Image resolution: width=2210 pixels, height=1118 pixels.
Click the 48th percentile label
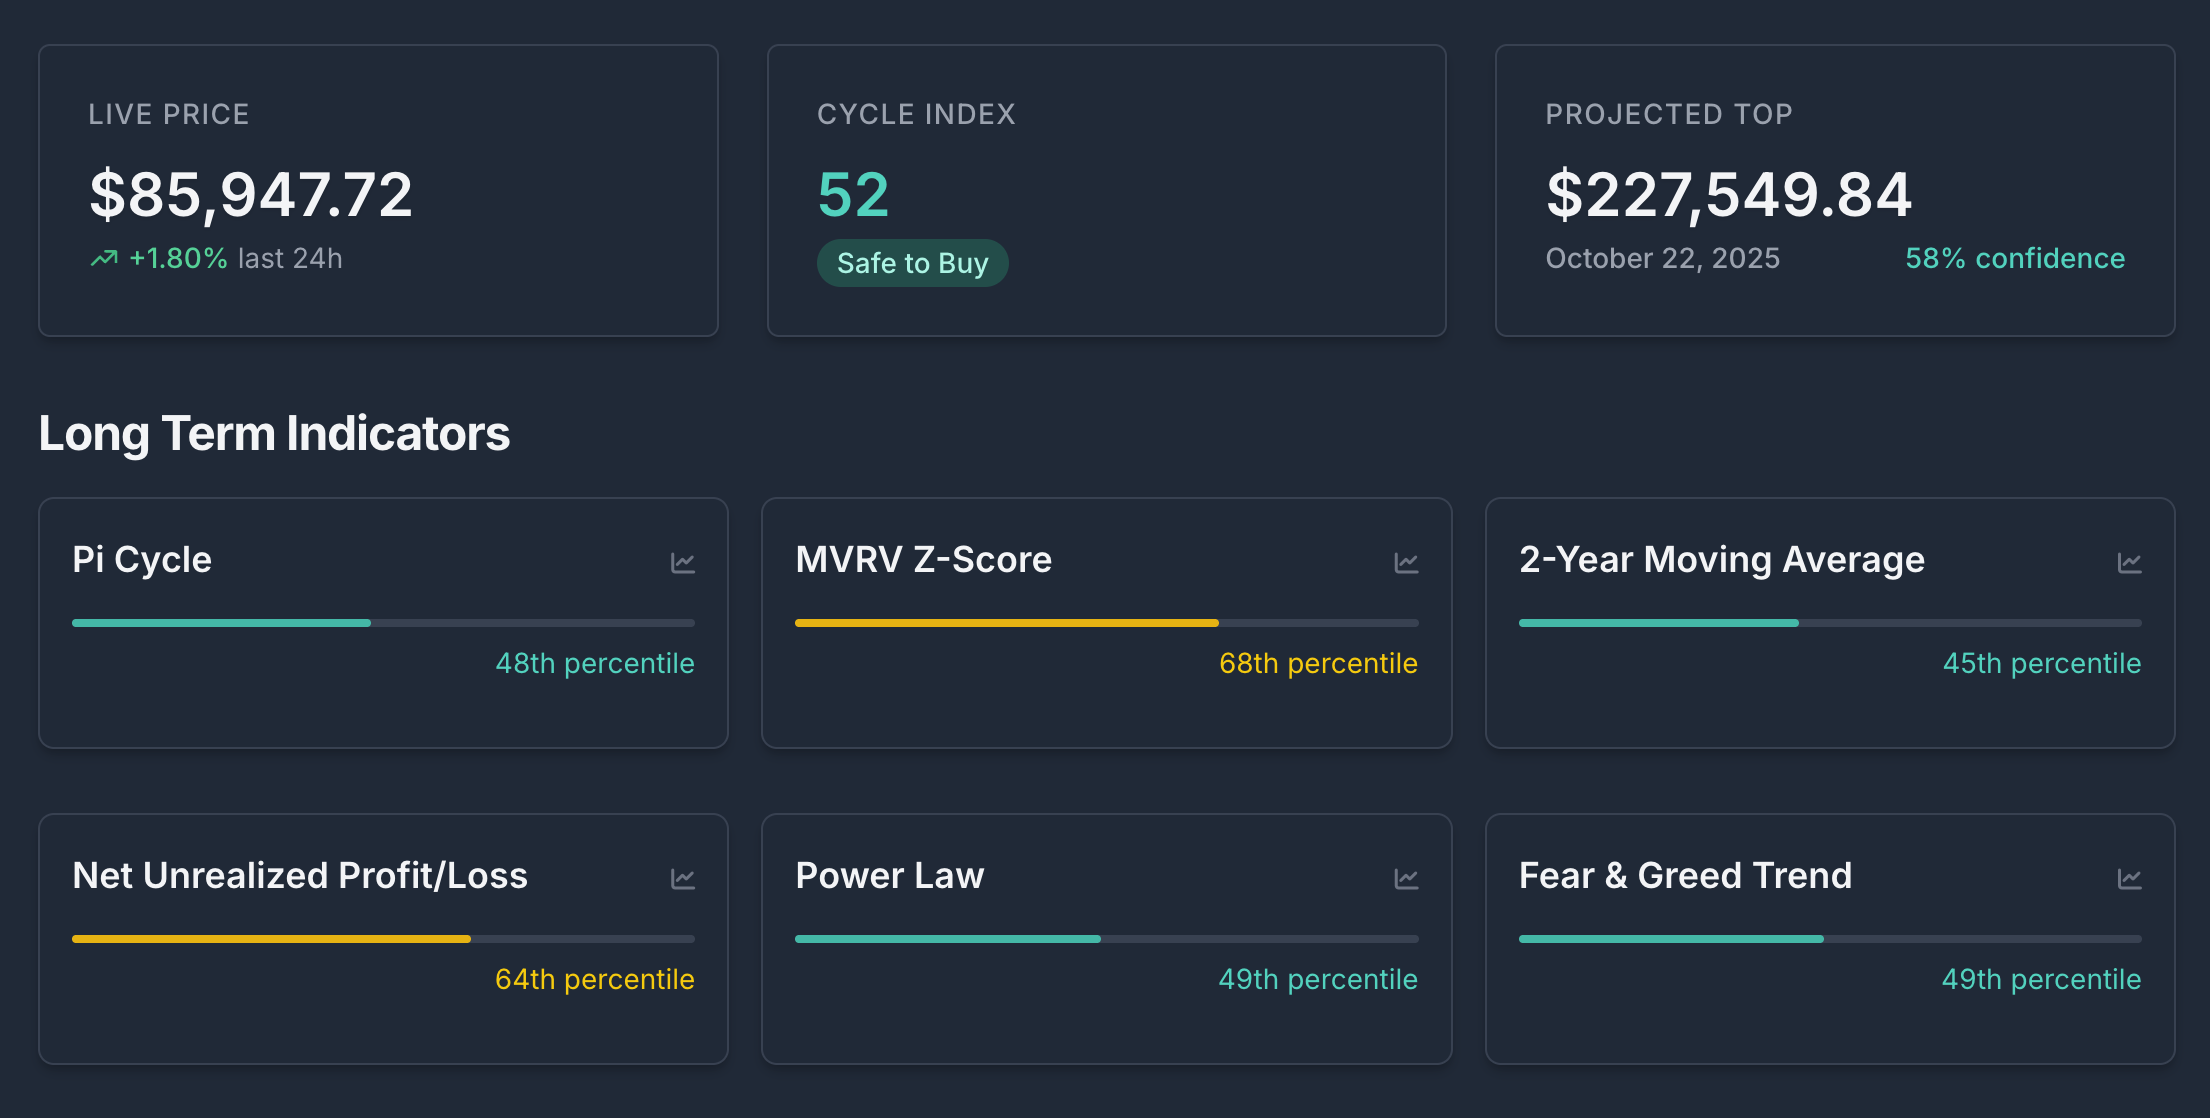coord(595,663)
